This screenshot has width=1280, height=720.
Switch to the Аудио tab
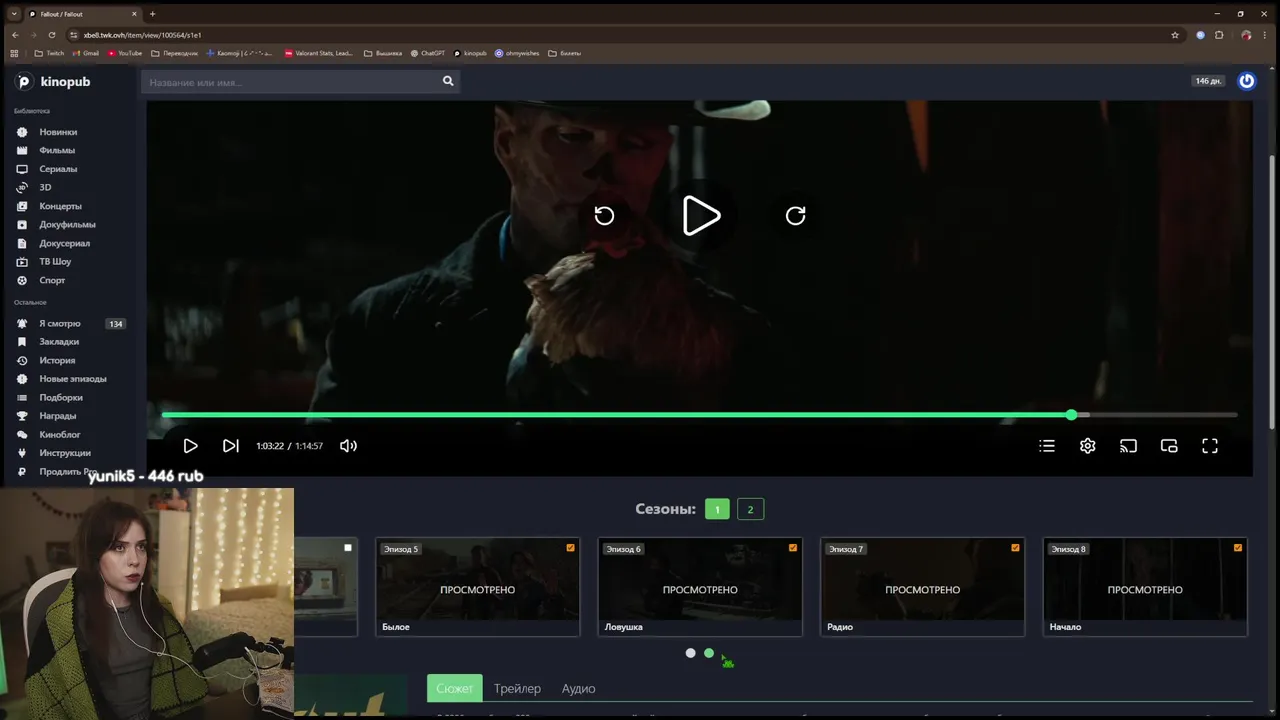pyautogui.click(x=578, y=688)
